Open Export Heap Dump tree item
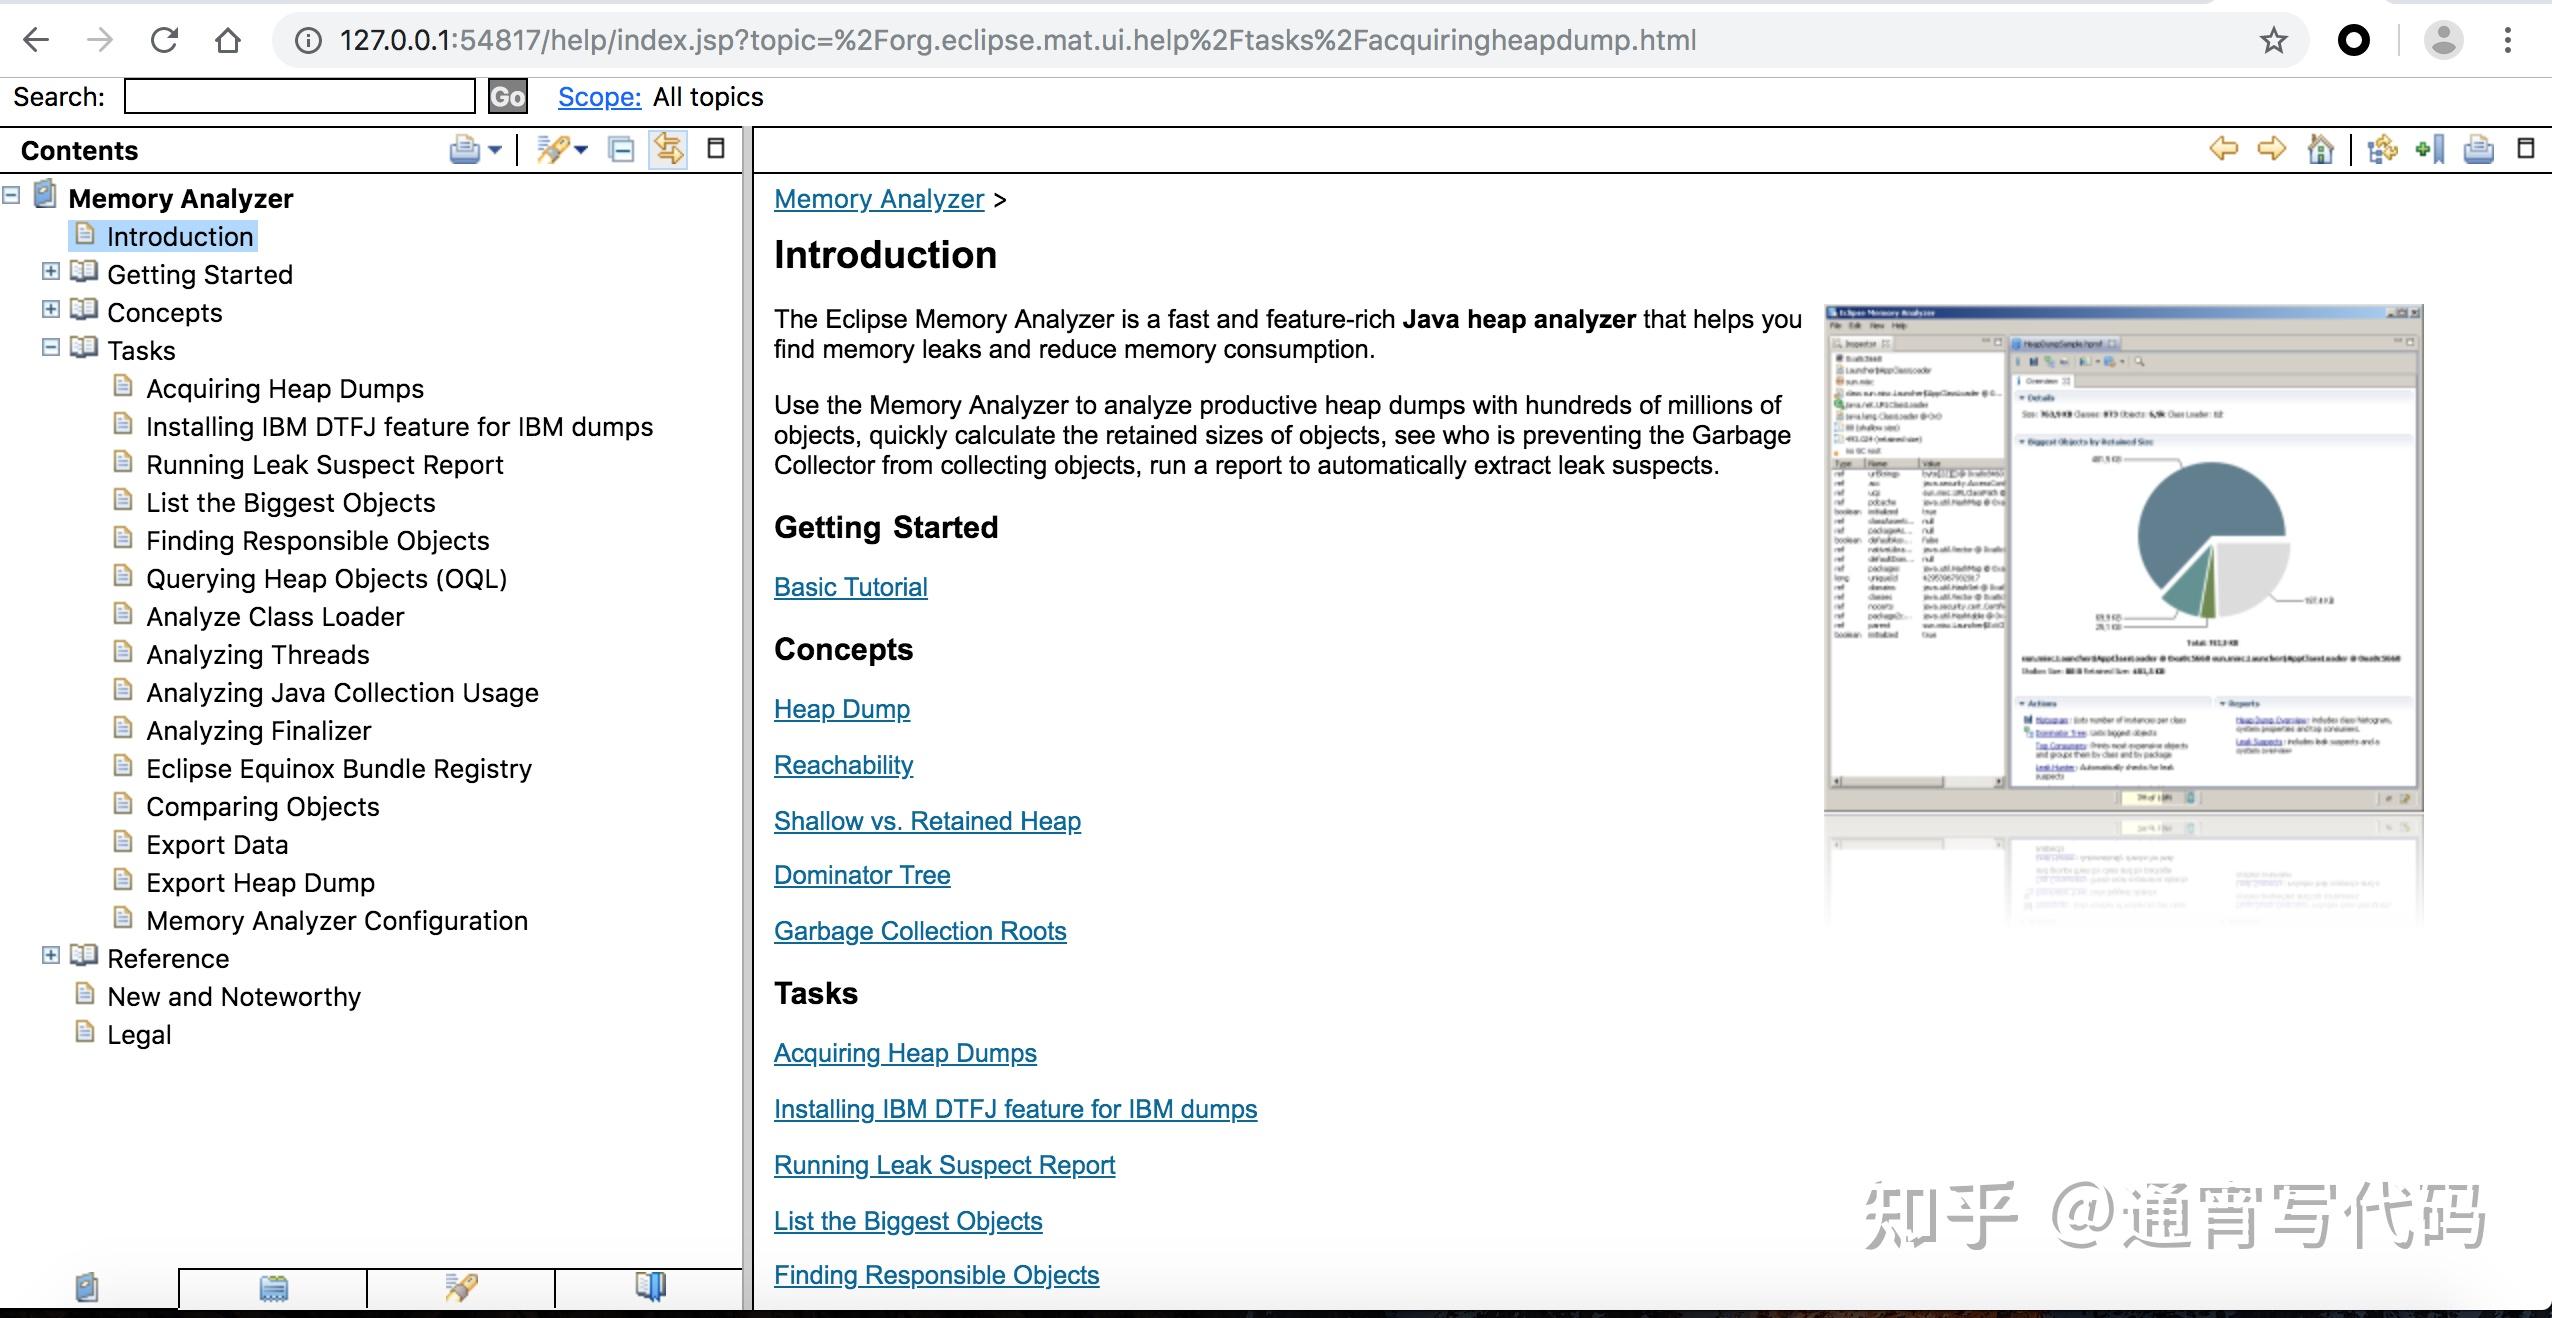 click(260, 883)
